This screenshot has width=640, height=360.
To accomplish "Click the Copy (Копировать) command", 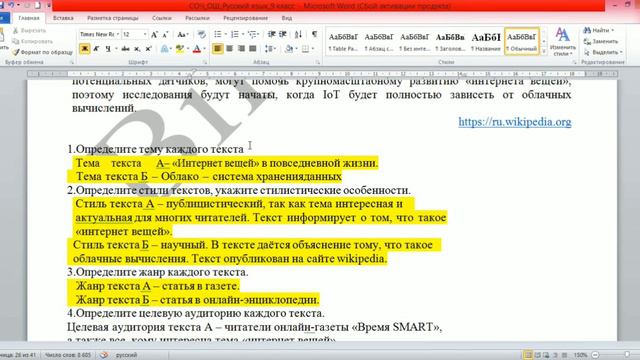I will click(33, 41).
